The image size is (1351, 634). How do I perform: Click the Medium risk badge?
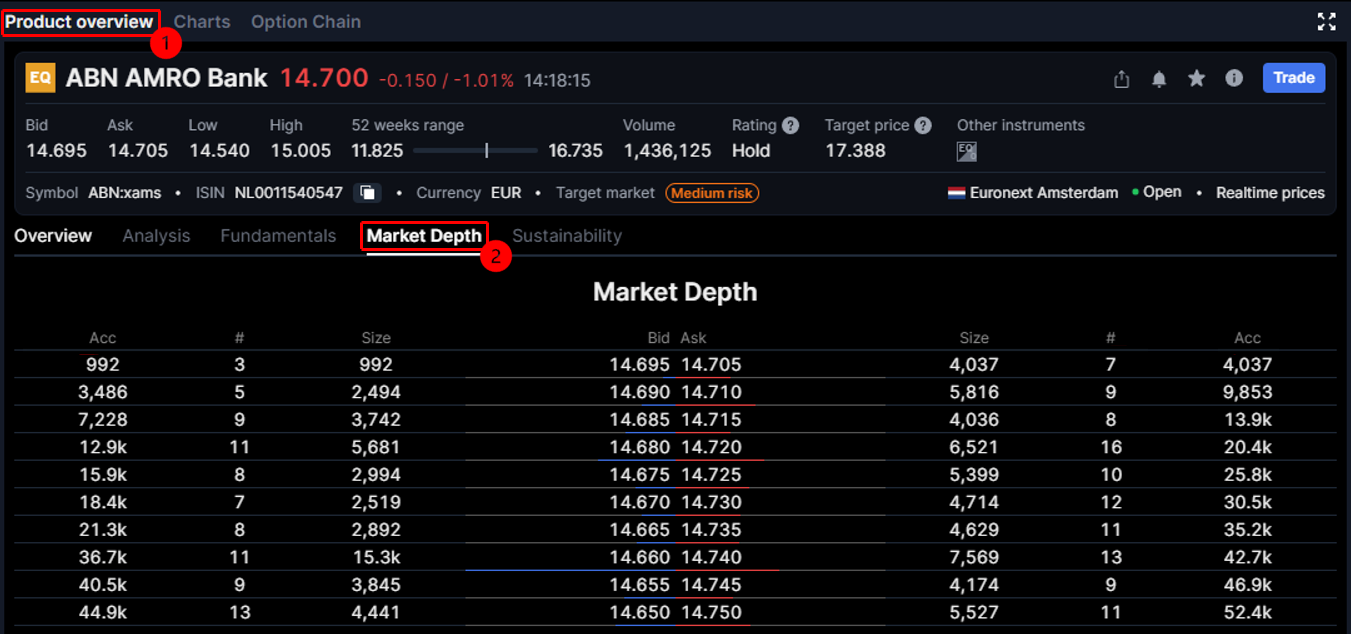[x=712, y=193]
